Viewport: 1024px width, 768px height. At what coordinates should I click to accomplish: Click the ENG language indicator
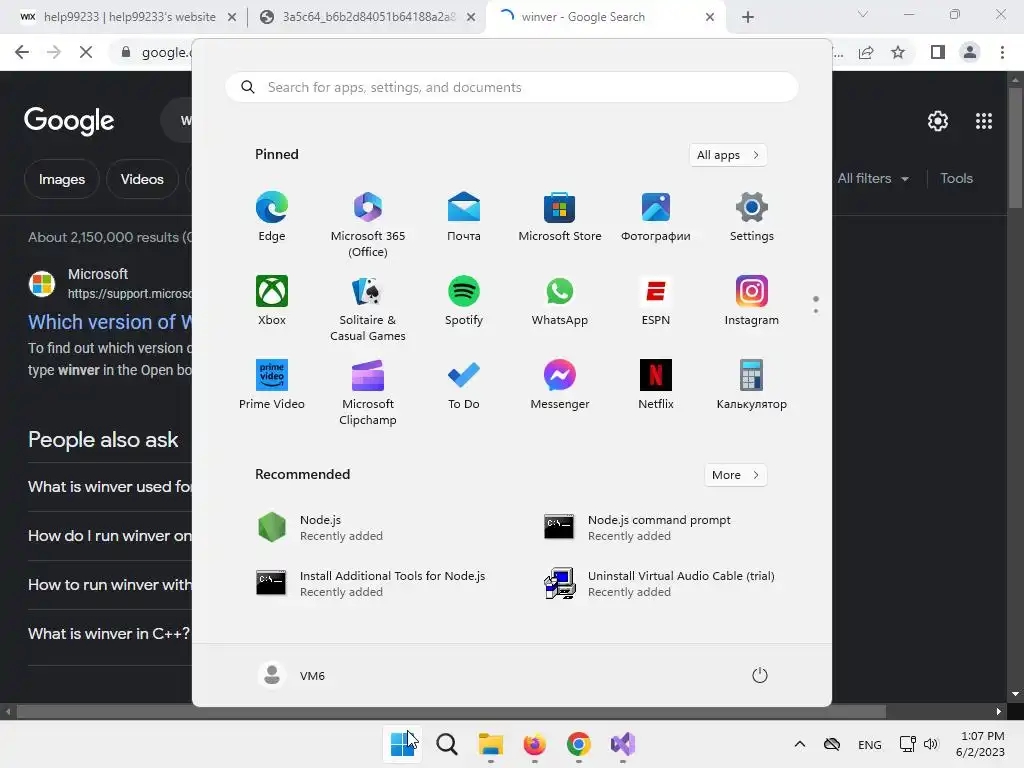tap(869, 744)
